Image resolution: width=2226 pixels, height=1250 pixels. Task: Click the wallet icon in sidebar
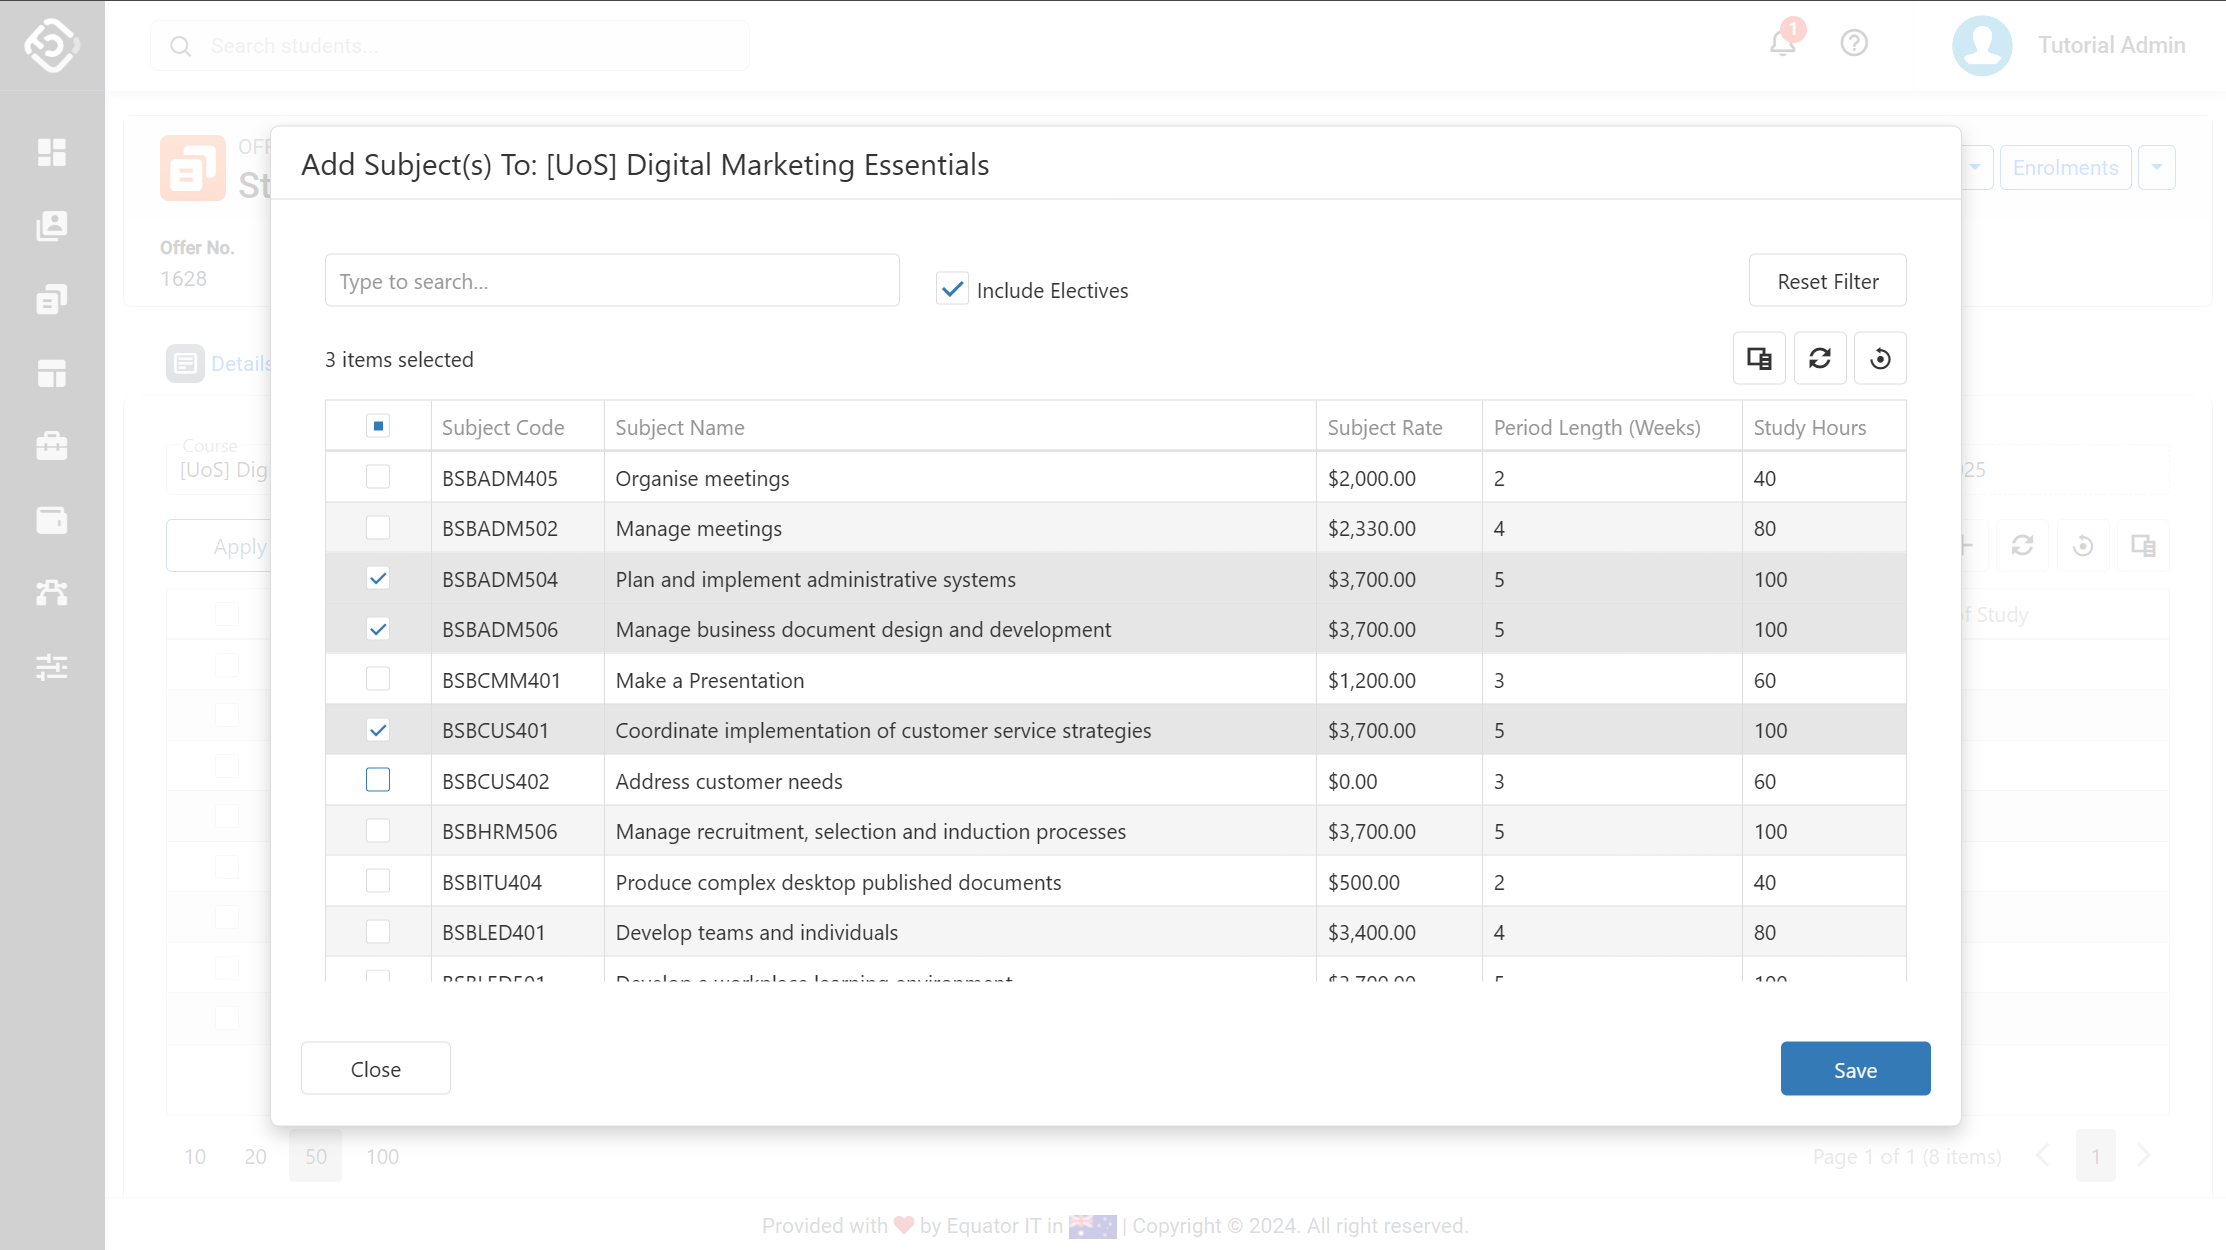click(52, 520)
